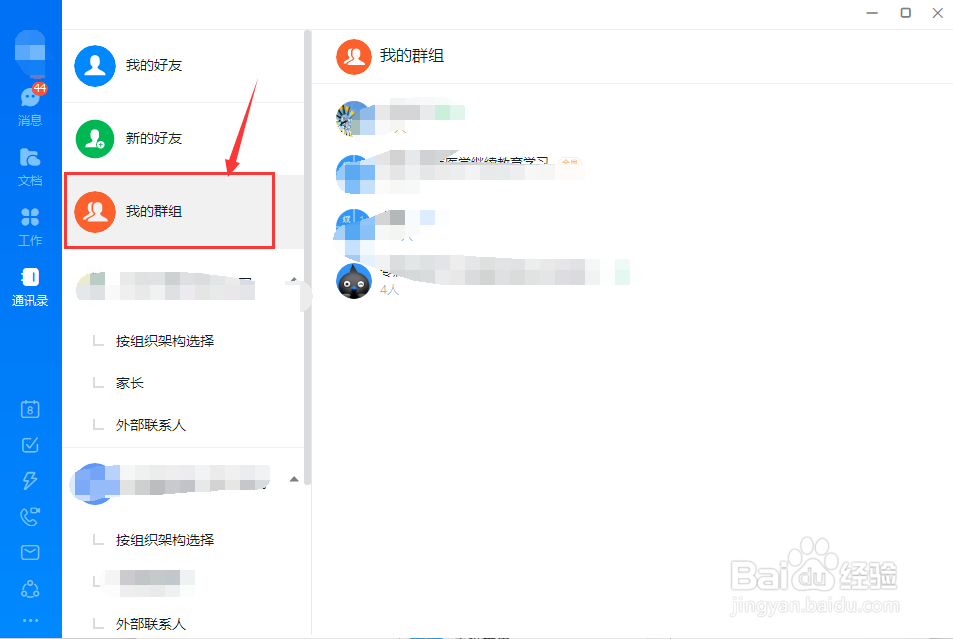
Task: Open the phone call icon
Action: [30, 516]
